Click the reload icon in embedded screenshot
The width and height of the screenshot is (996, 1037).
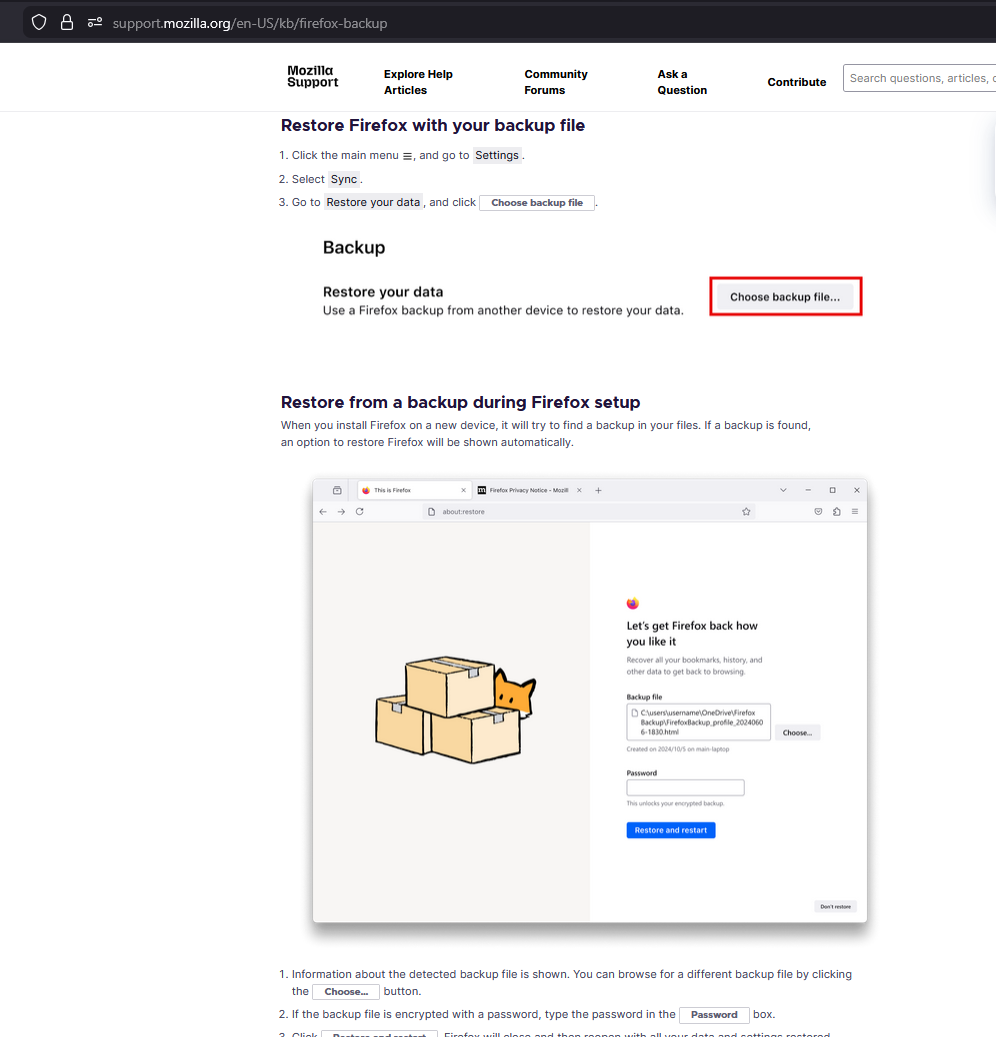(x=360, y=512)
